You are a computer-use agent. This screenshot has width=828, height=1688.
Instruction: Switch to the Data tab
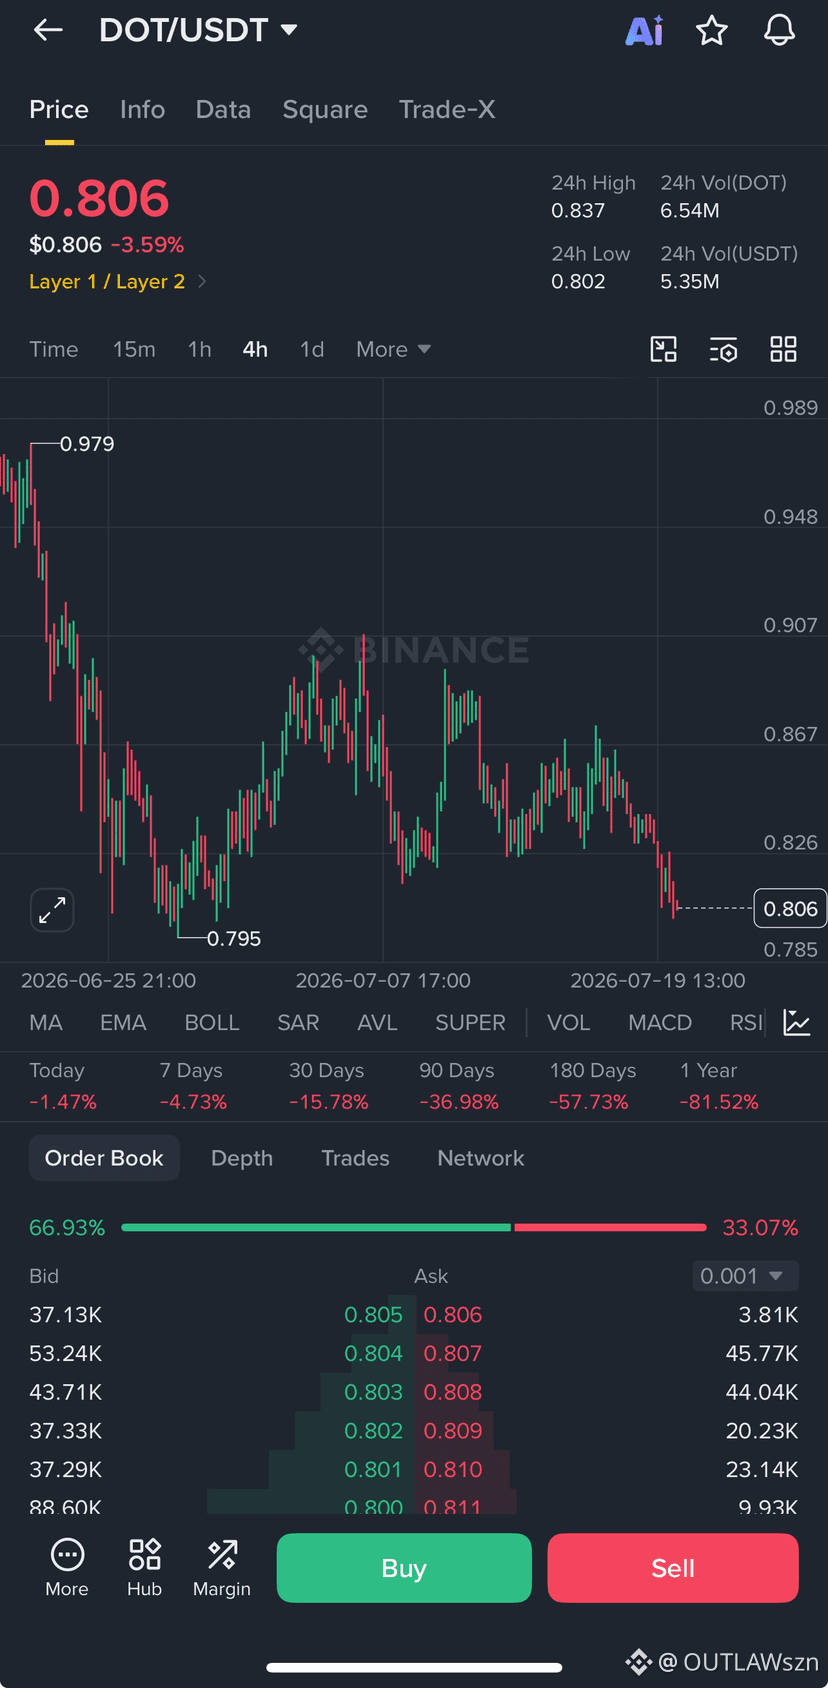[223, 109]
